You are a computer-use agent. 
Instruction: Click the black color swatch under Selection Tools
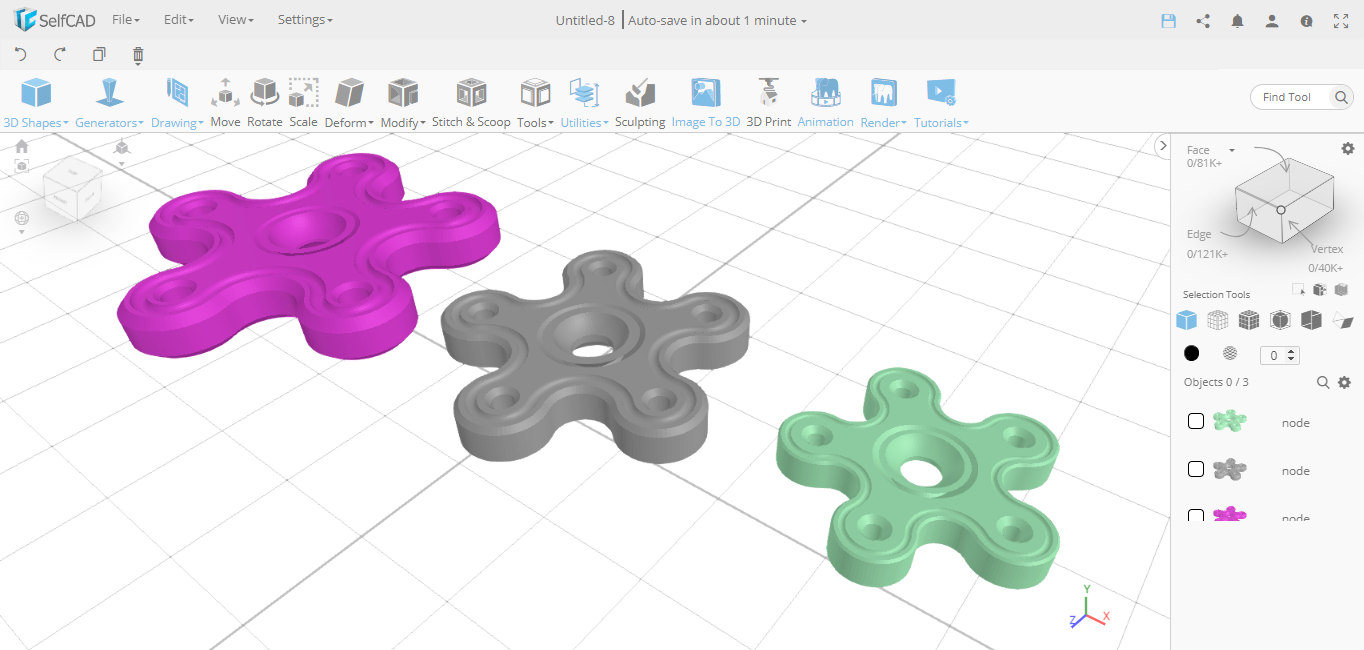coord(1191,353)
